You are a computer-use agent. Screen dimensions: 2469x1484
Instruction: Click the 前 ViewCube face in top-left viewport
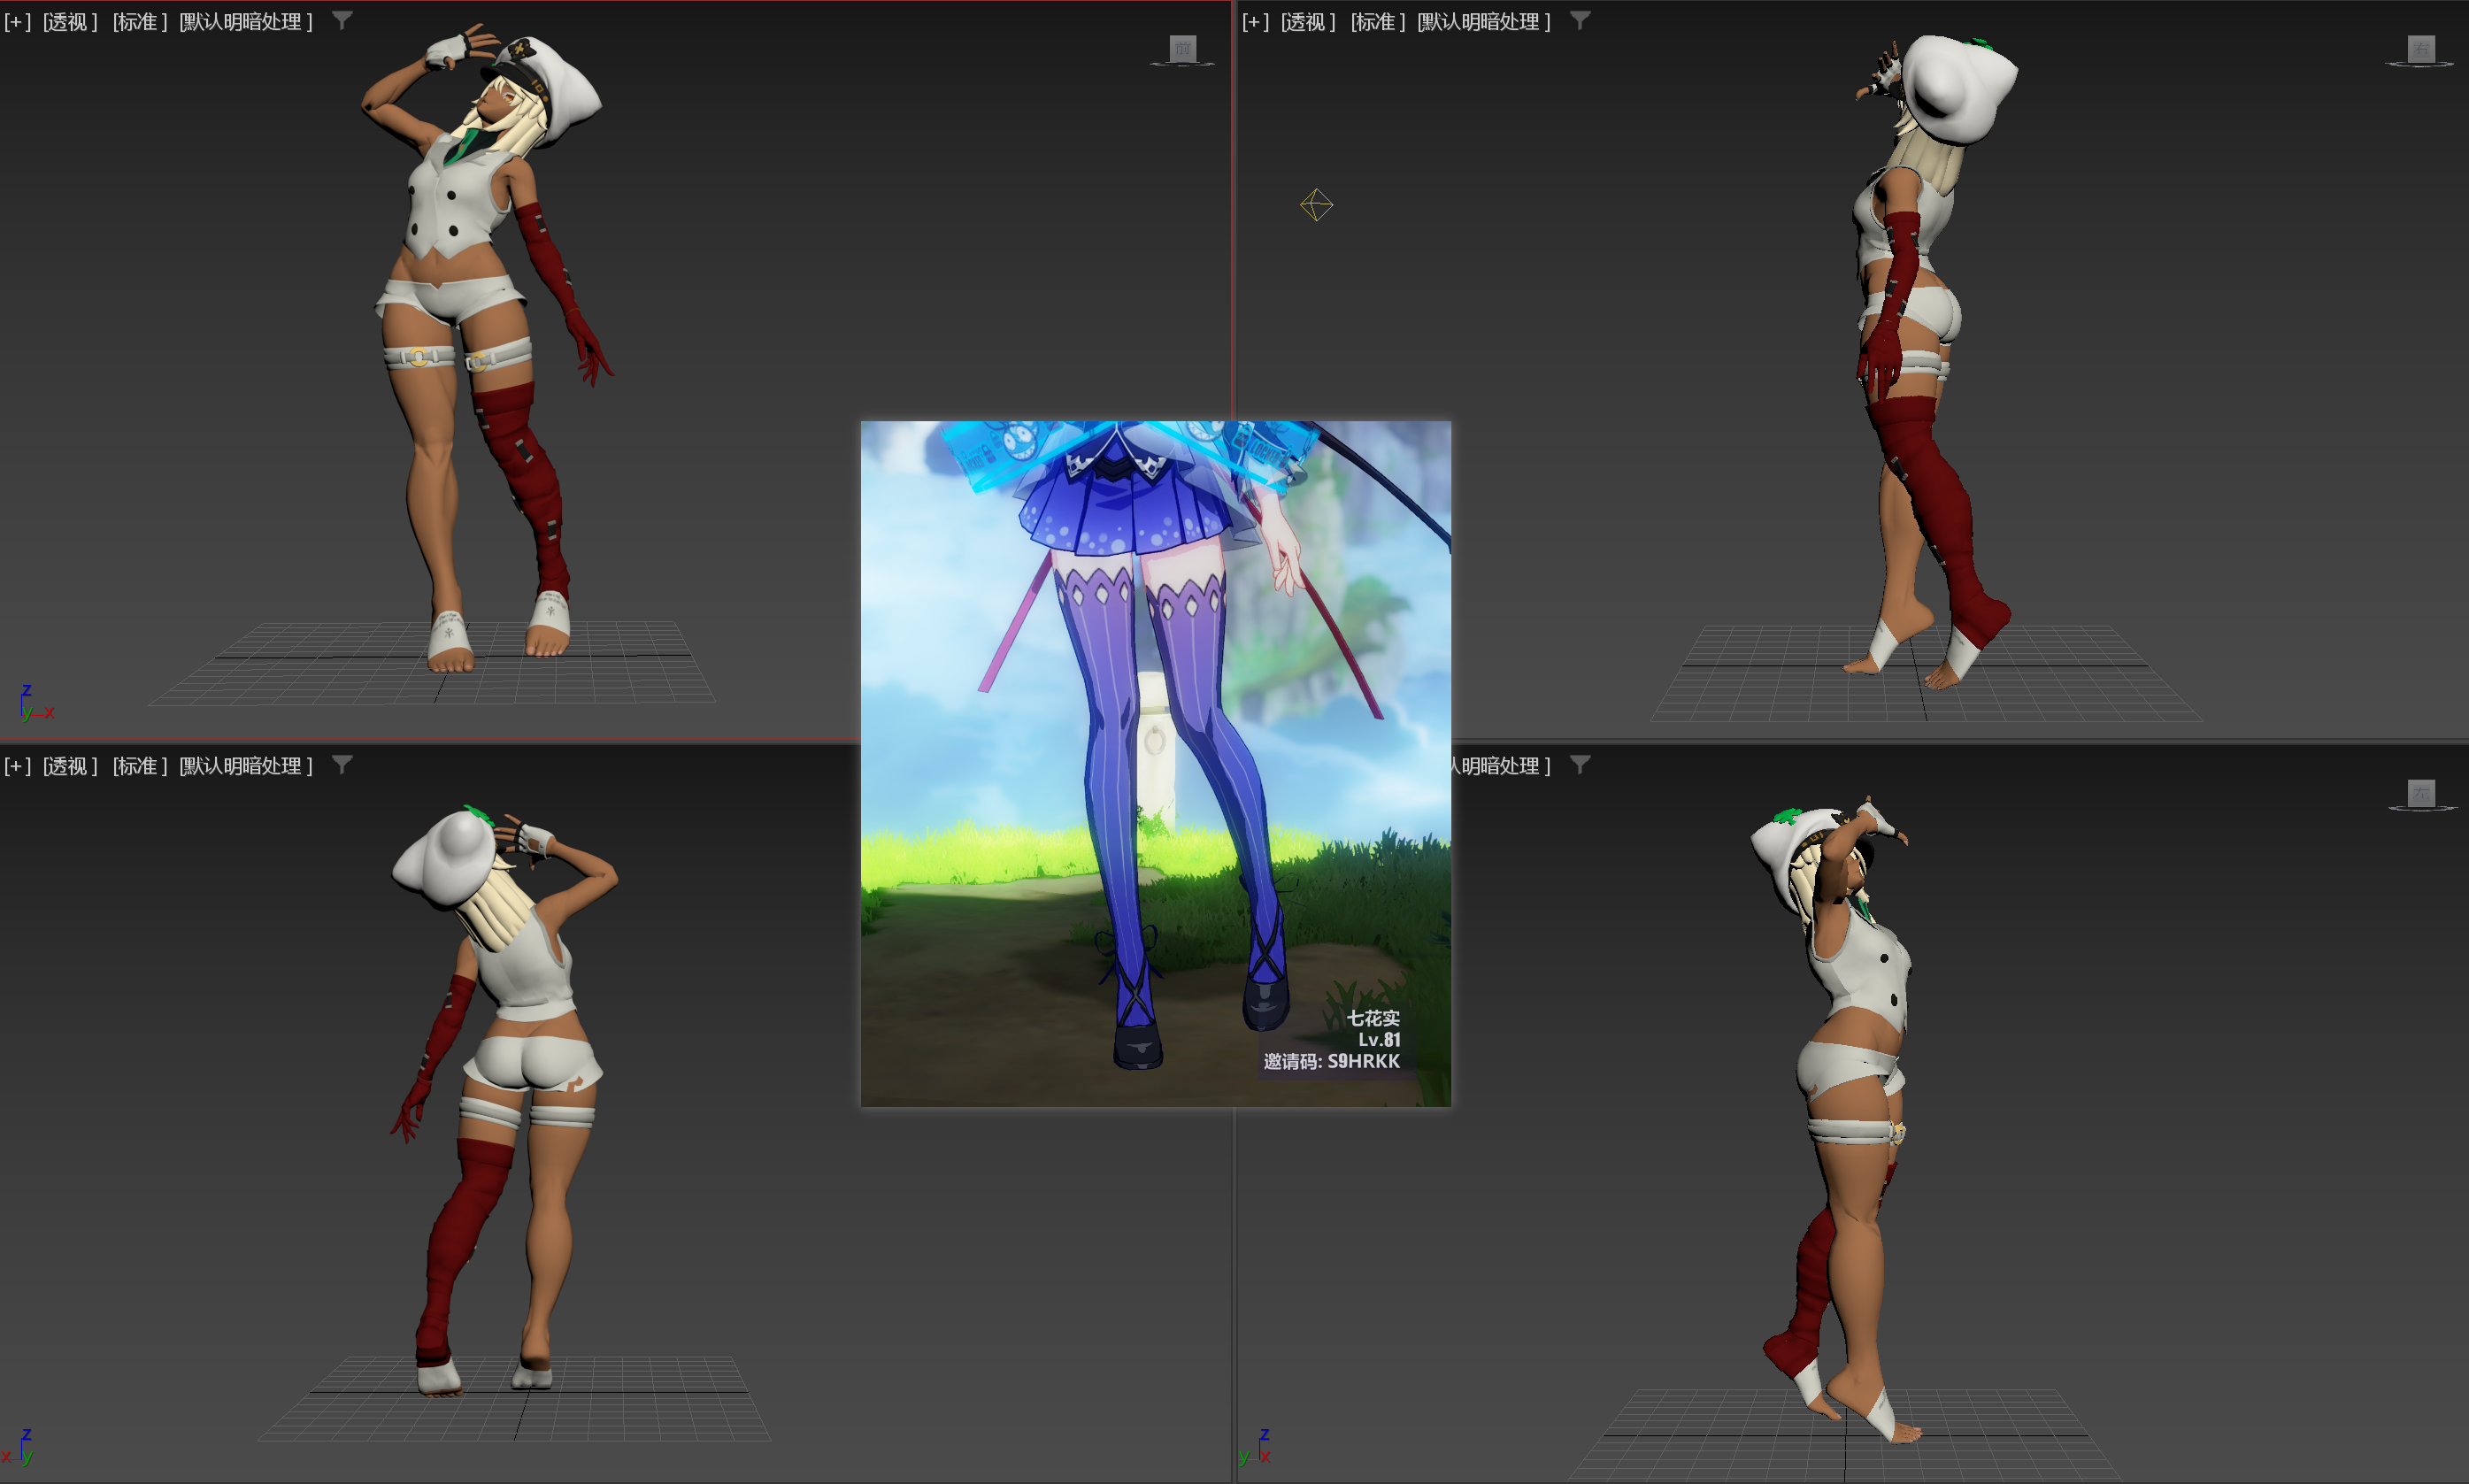1183,47
